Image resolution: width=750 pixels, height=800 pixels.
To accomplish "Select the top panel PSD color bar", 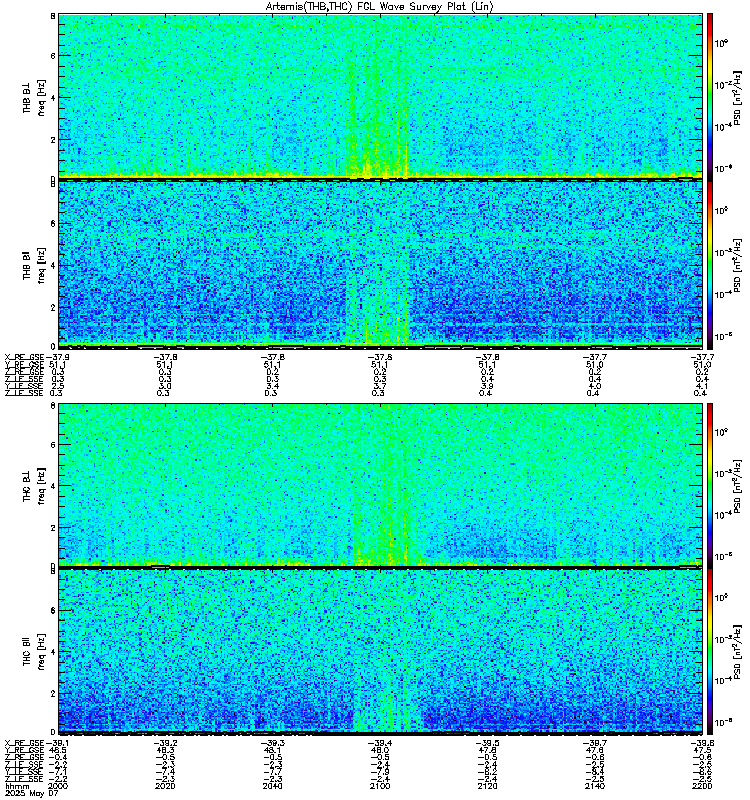I will [709, 96].
